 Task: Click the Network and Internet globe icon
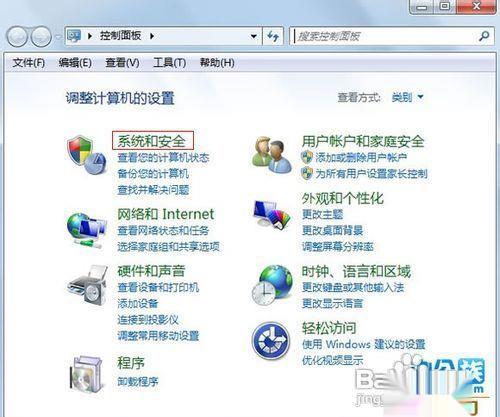click(87, 230)
